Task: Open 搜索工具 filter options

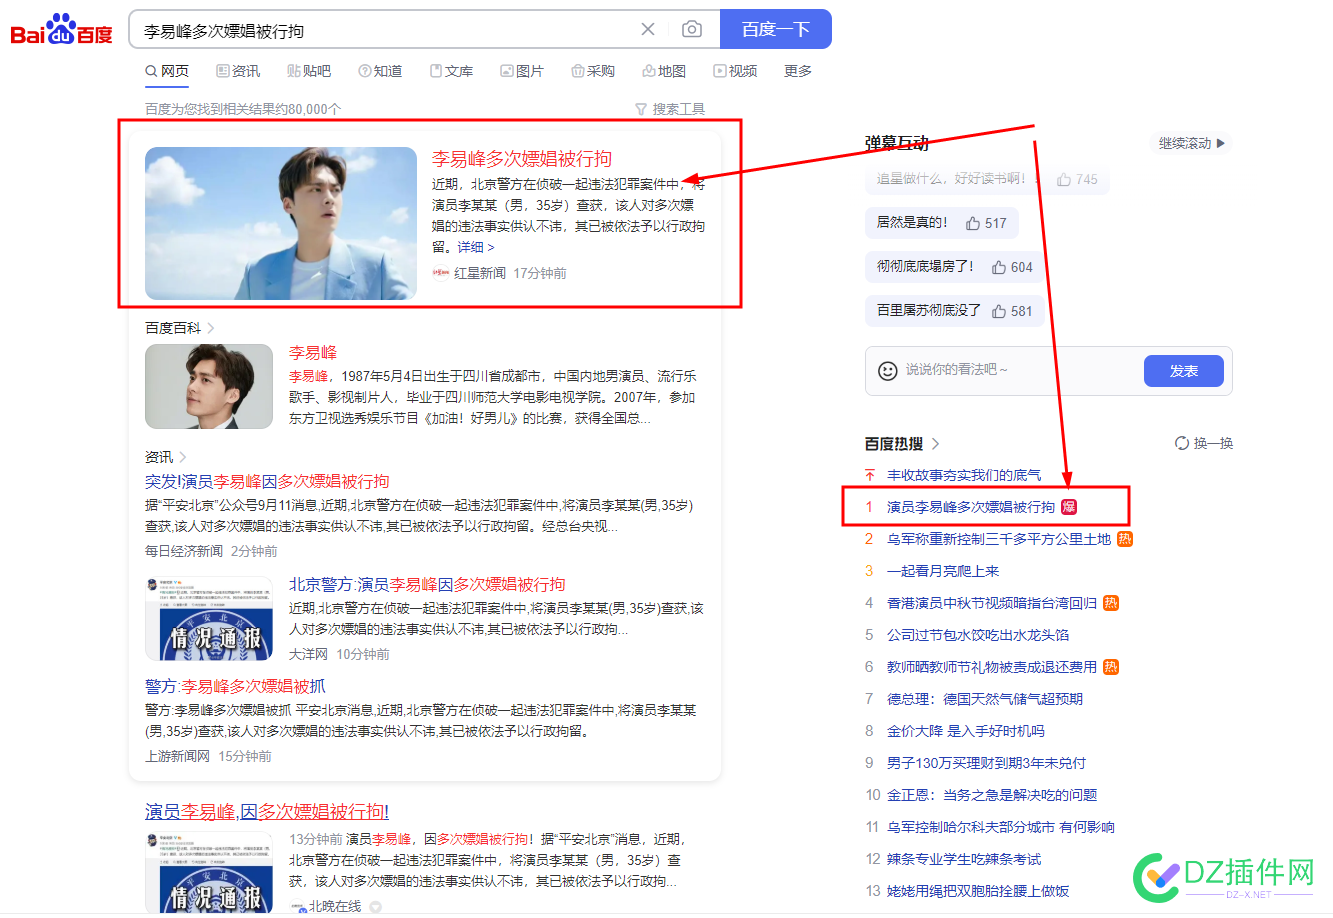Action: point(670,109)
